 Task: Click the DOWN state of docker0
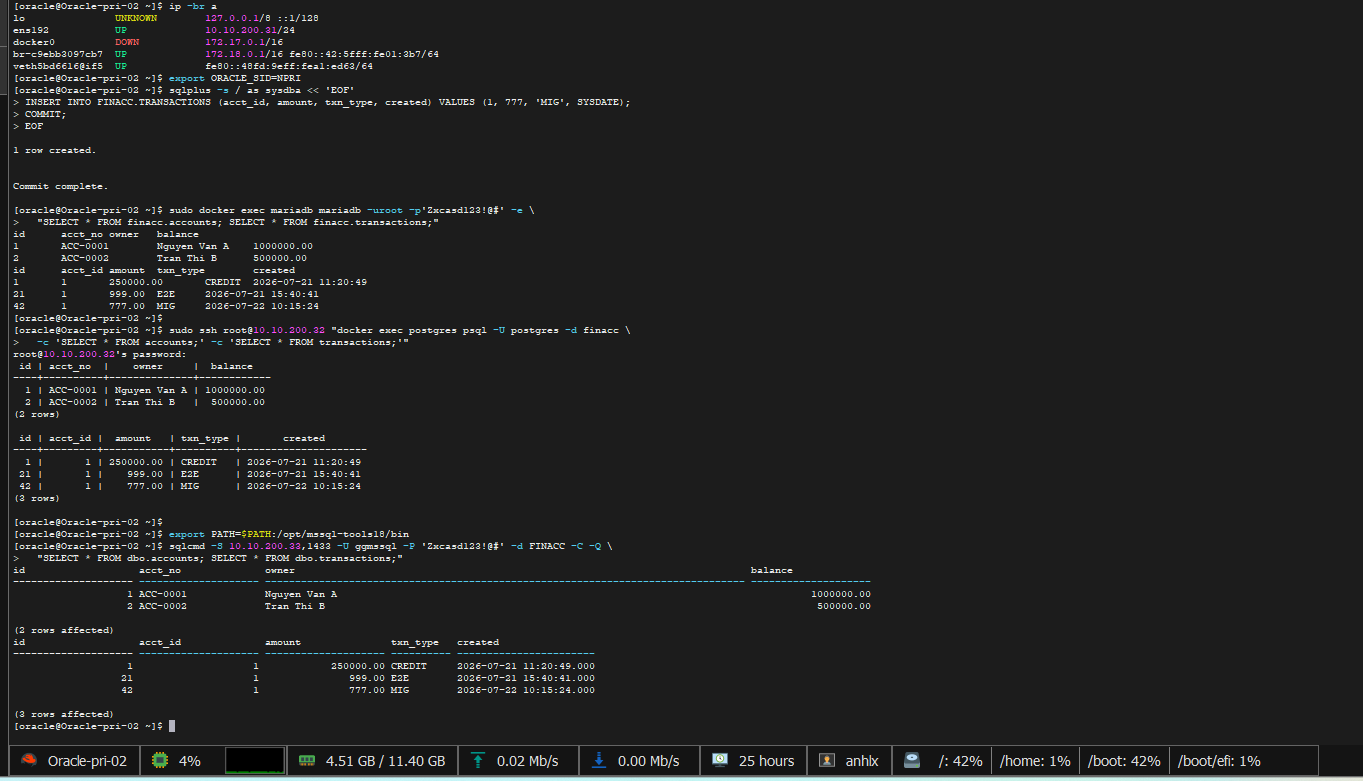click(127, 42)
